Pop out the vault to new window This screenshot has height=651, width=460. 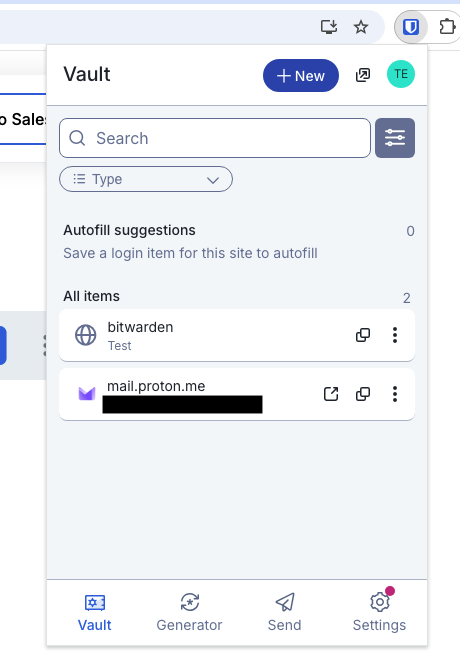click(363, 75)
